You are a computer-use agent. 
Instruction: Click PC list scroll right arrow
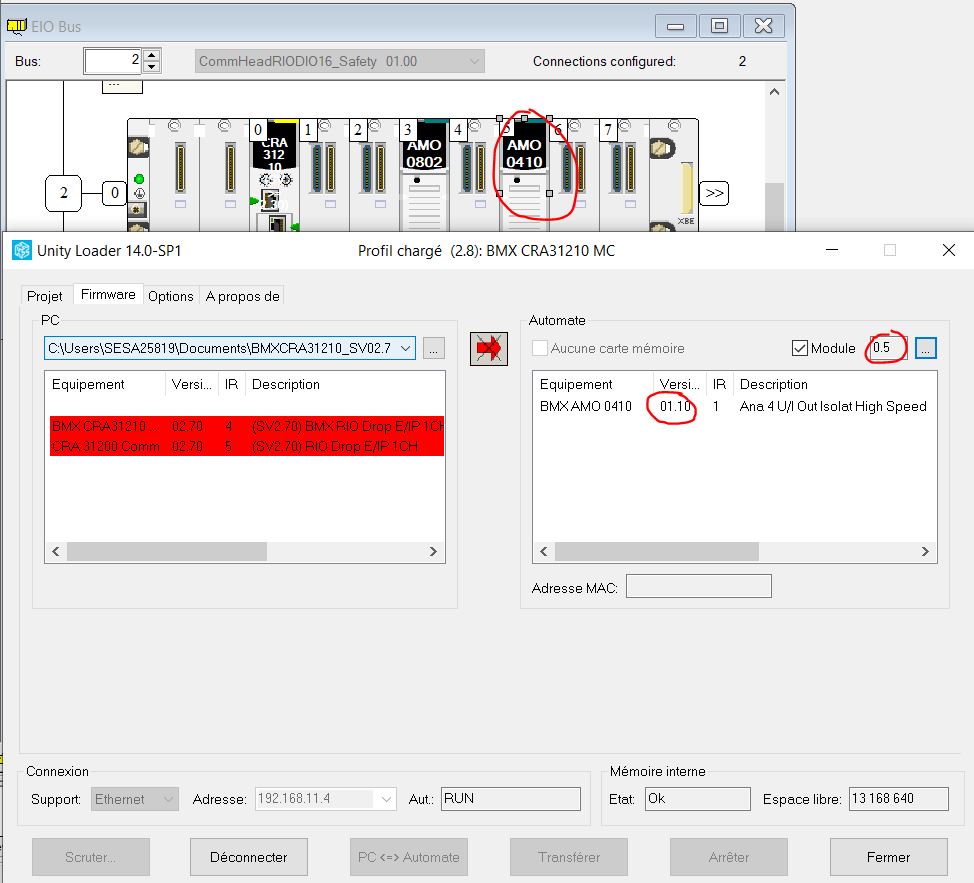coord(434,551)
